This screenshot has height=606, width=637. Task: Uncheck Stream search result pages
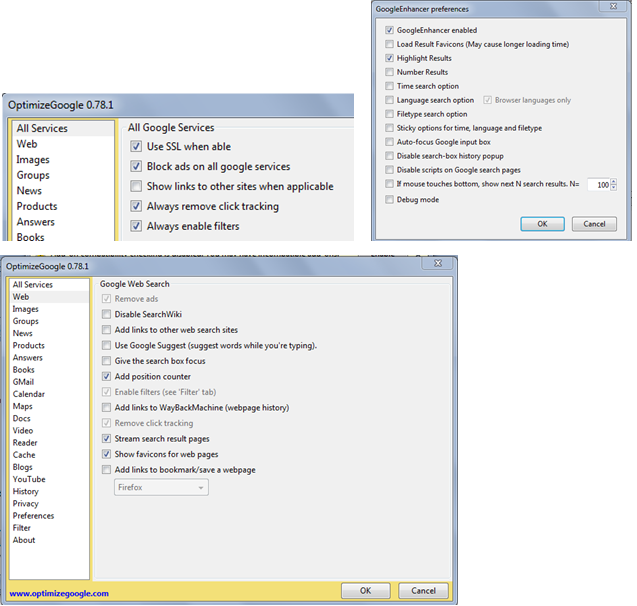point(106,439)
